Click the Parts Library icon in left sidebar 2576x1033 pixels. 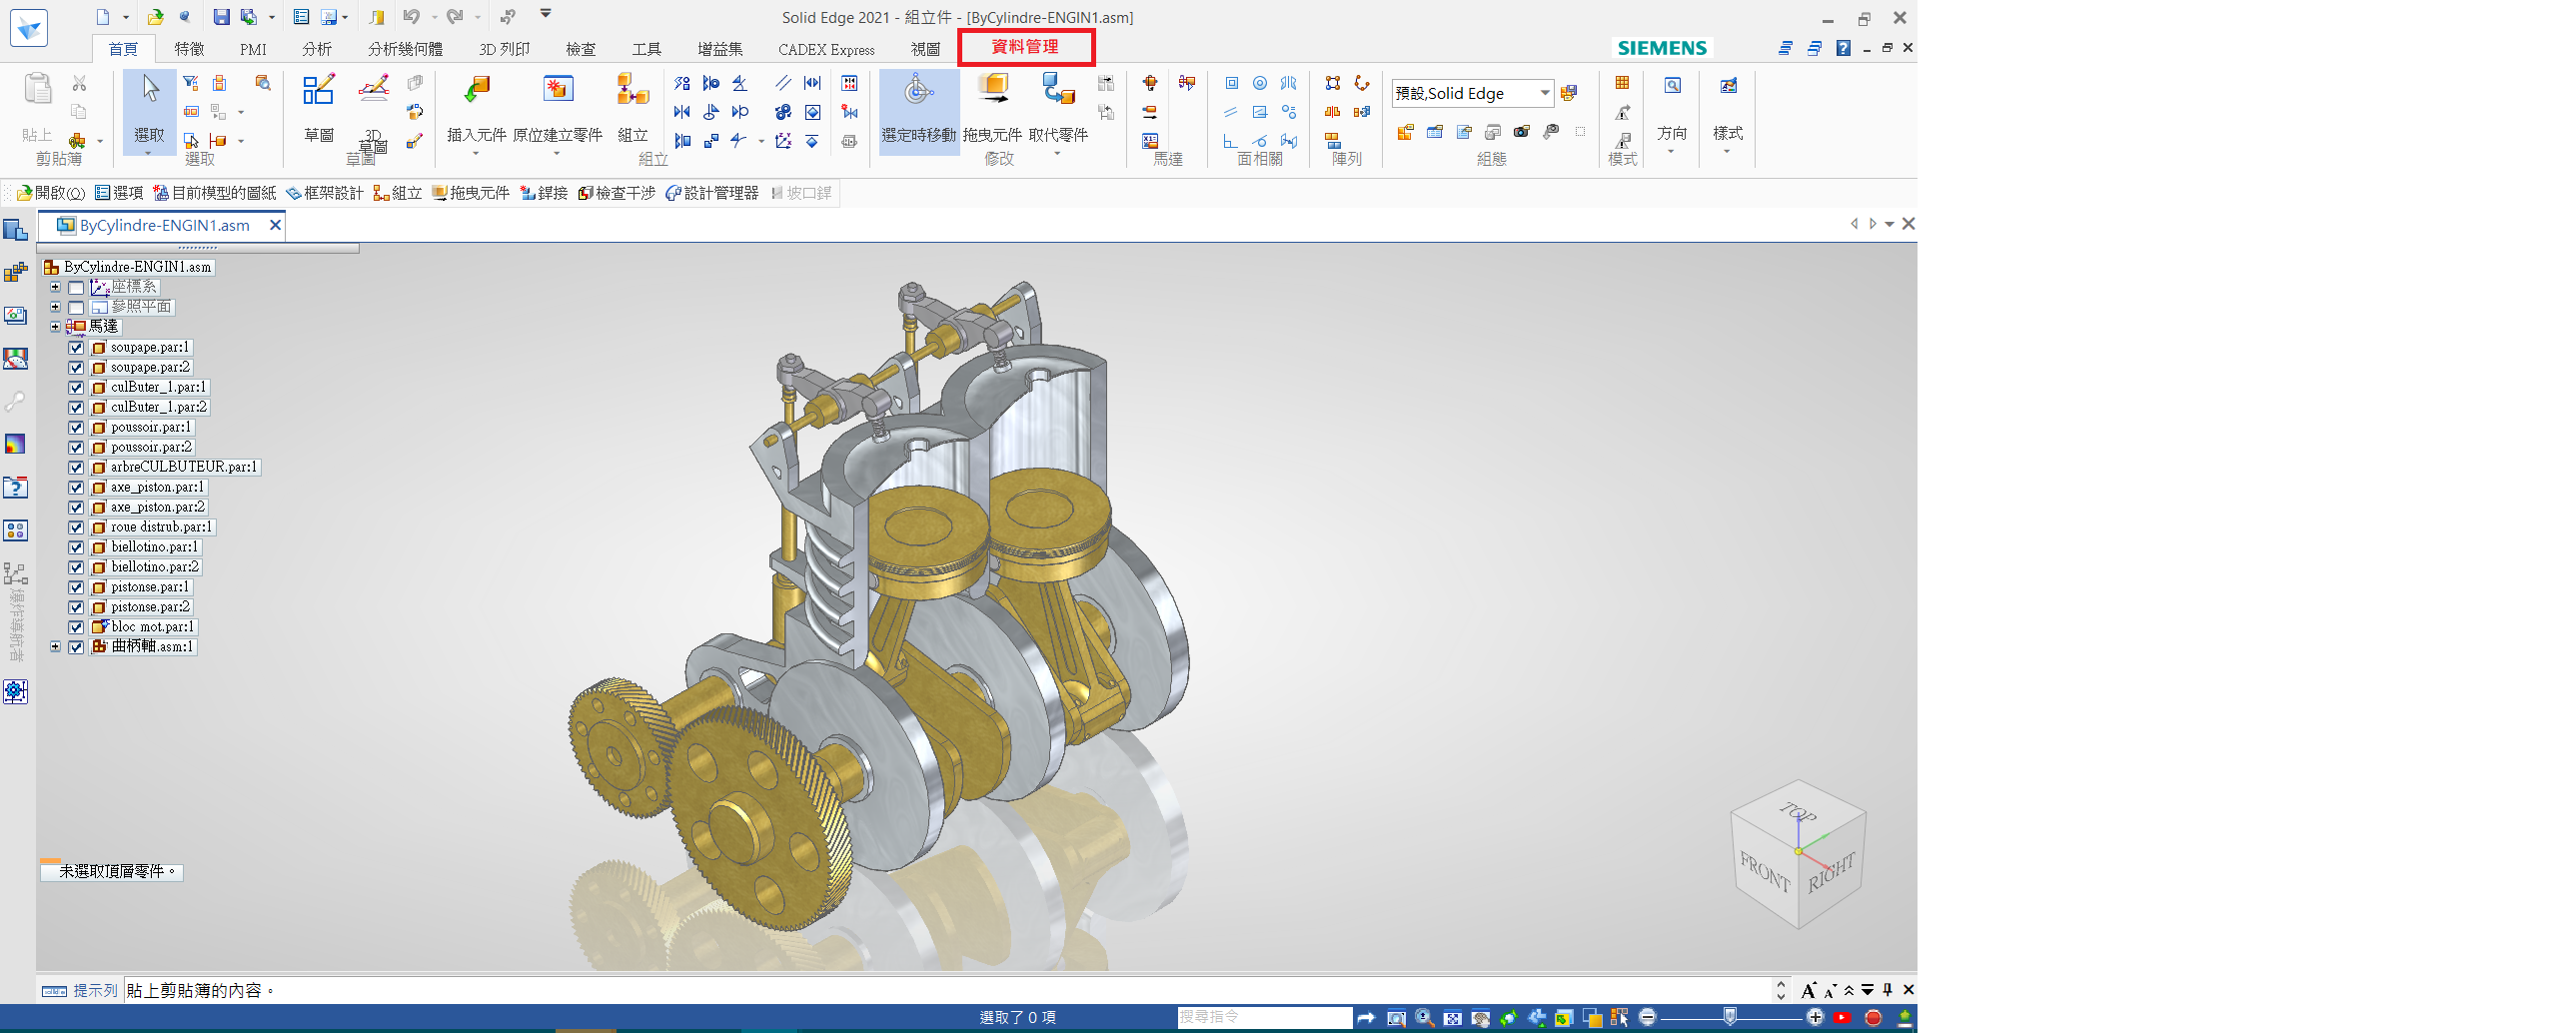click(x=15, y=273)
